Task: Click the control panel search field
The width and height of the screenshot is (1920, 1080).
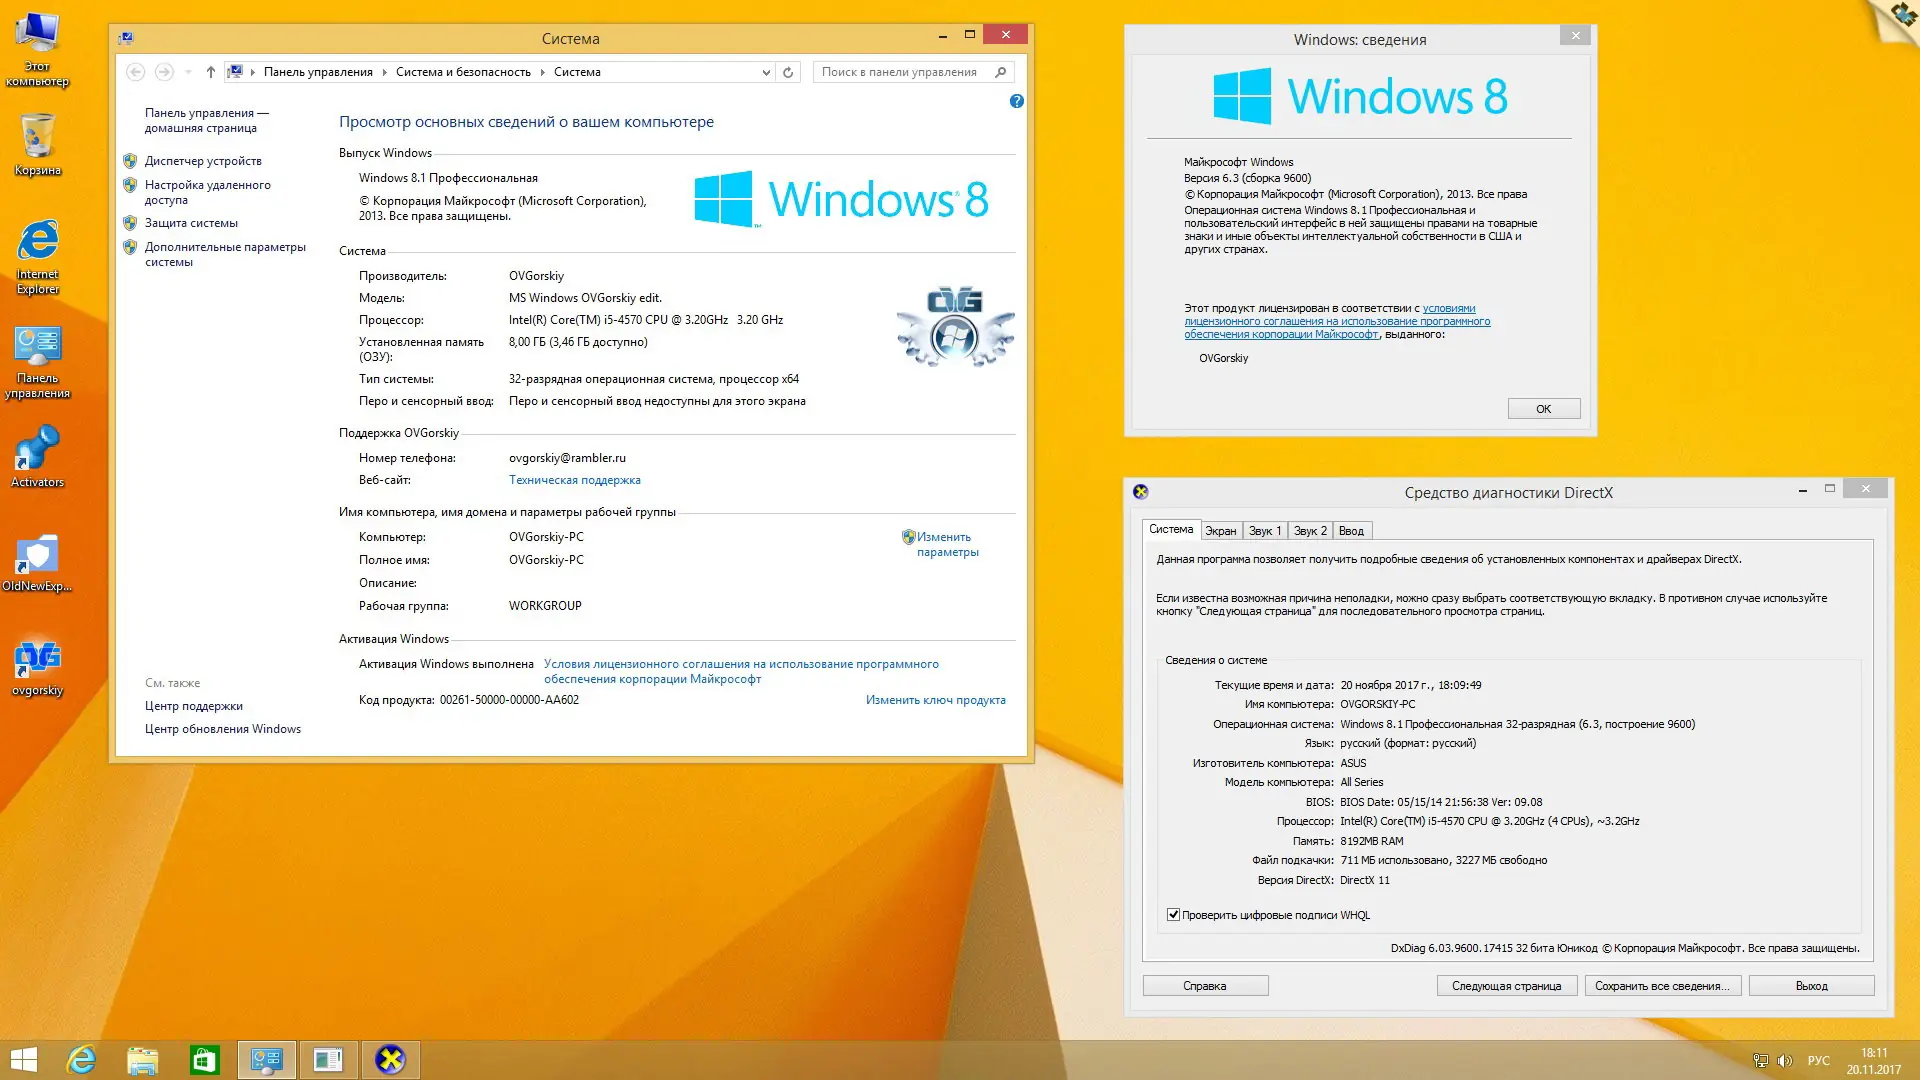Action: (x=900, y=72)
